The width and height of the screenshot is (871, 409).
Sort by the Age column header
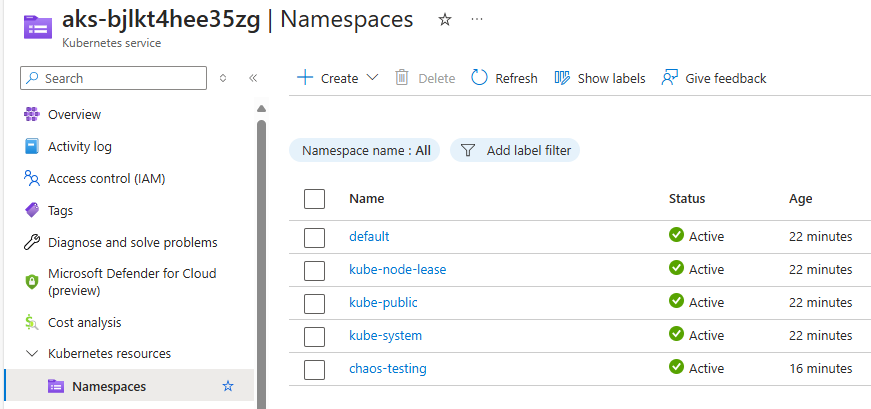click(x=800, y=198)
